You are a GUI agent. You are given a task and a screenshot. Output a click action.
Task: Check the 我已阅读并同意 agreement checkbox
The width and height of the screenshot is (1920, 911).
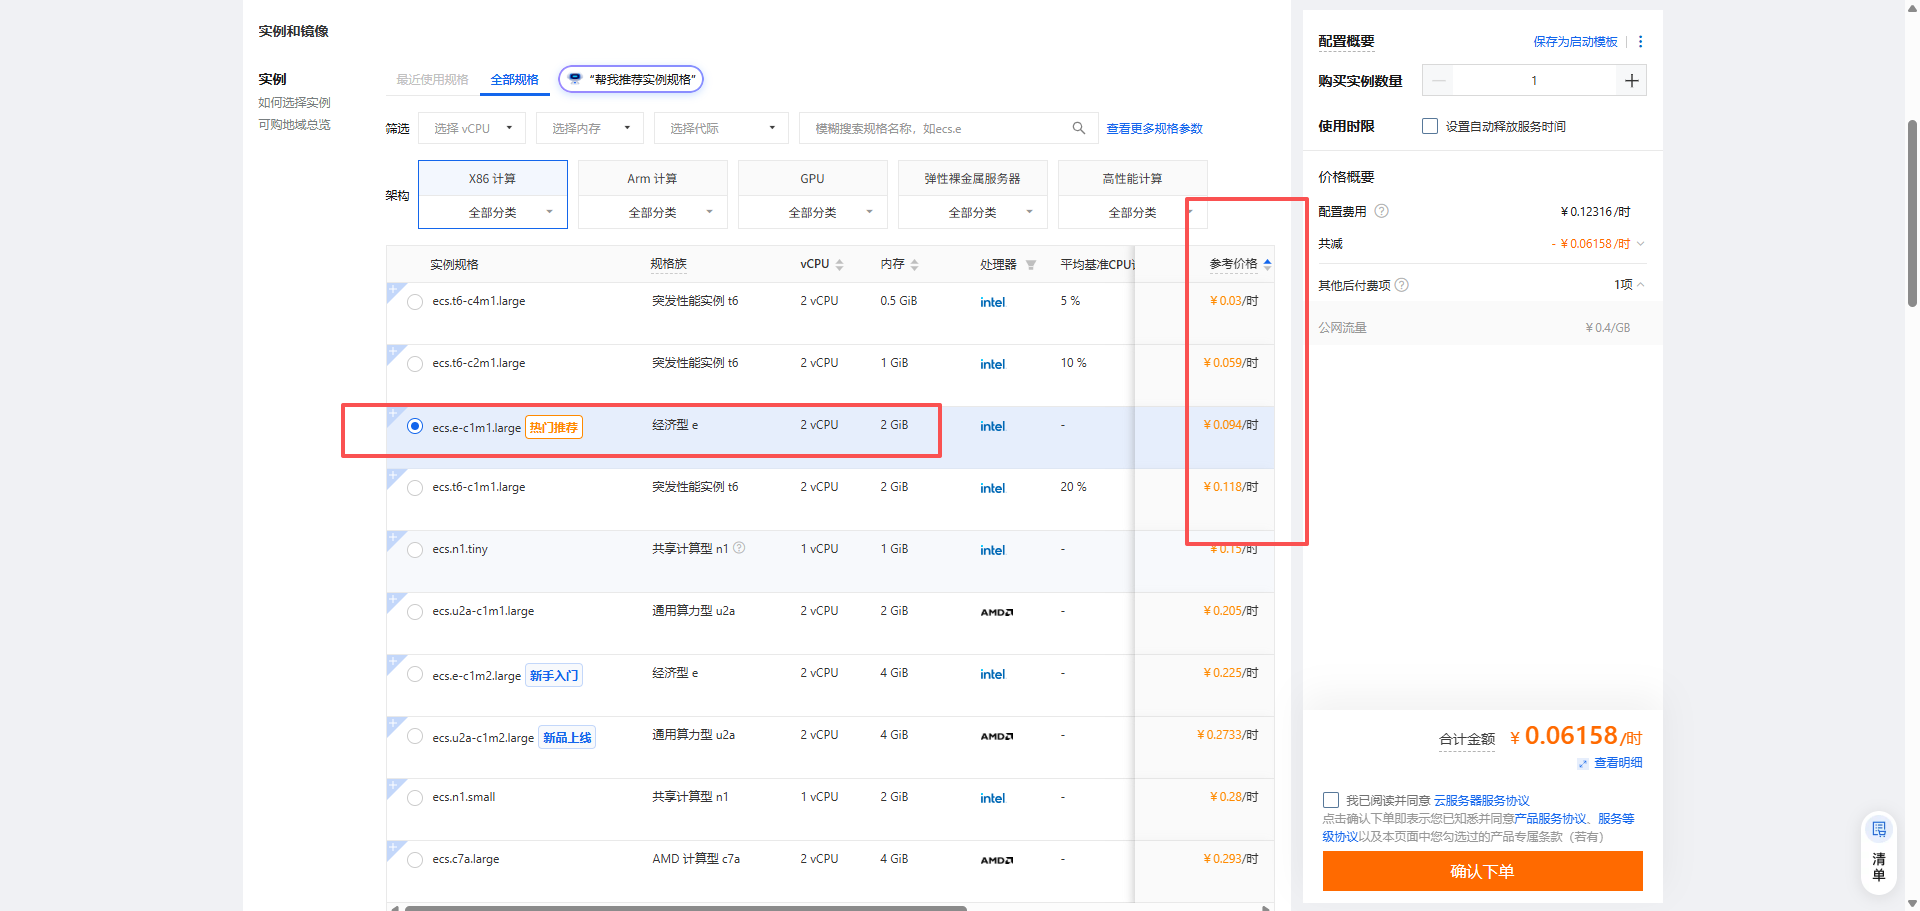(x=1331, y=800)
